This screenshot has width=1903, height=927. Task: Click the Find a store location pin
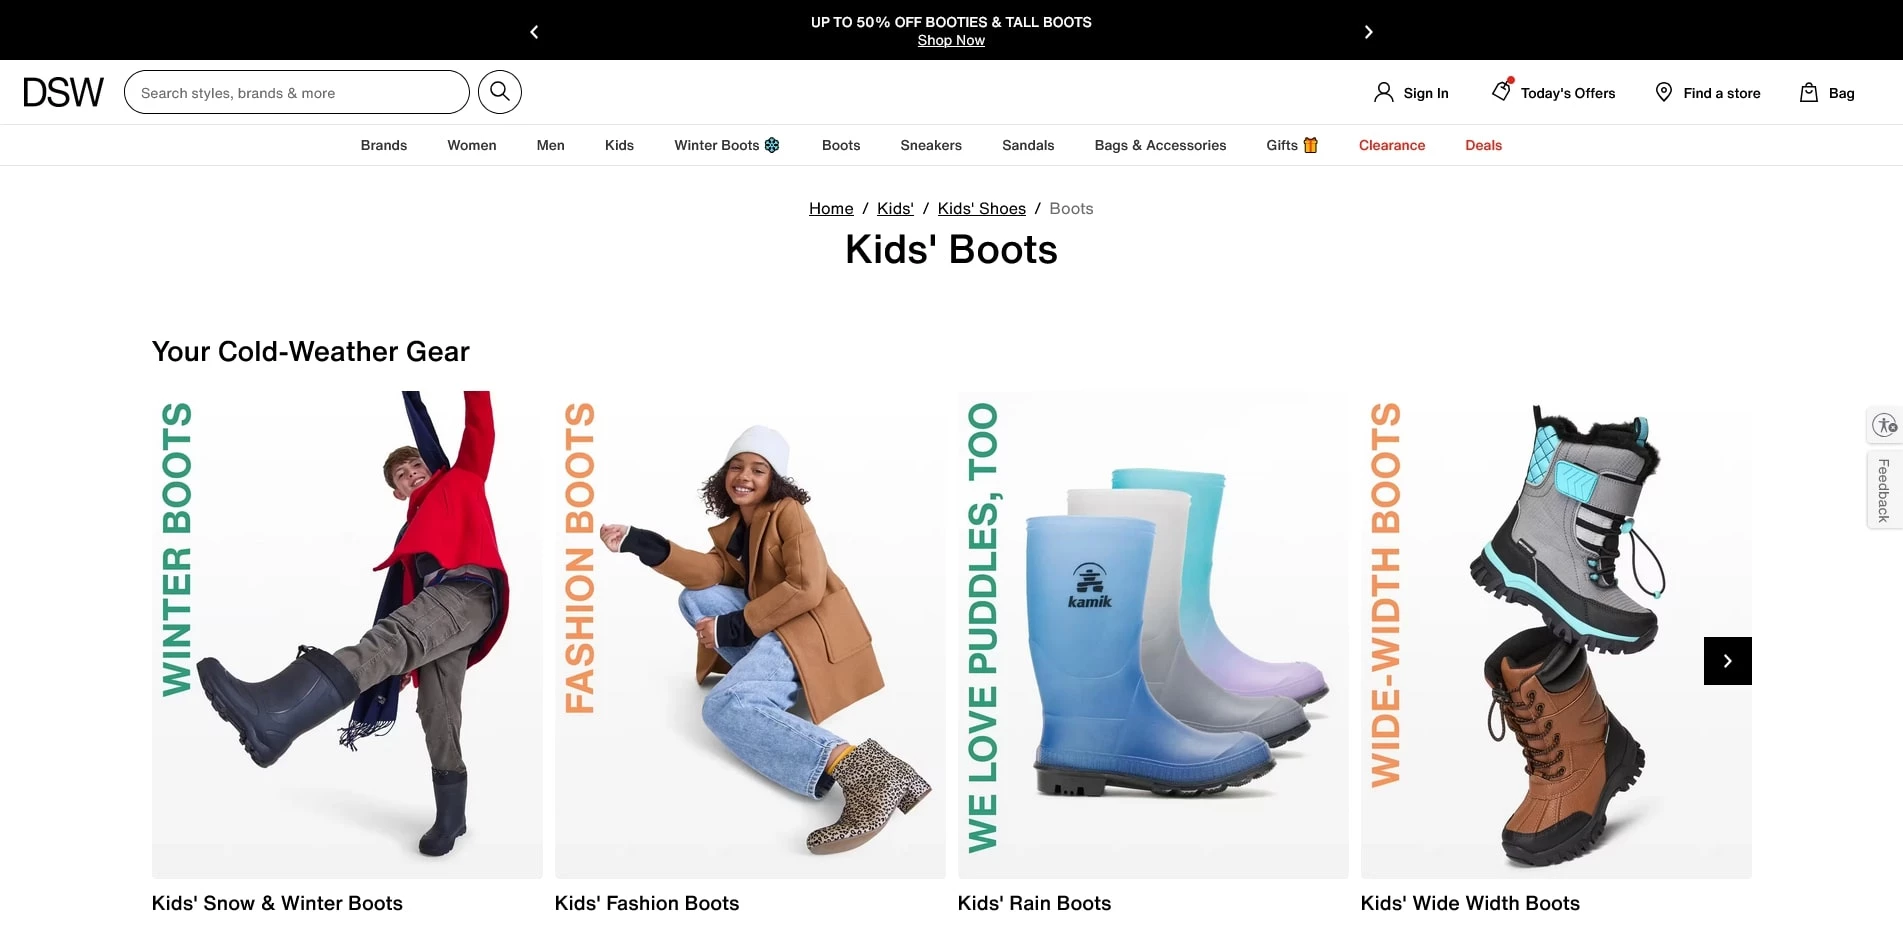coord(1664,92)
